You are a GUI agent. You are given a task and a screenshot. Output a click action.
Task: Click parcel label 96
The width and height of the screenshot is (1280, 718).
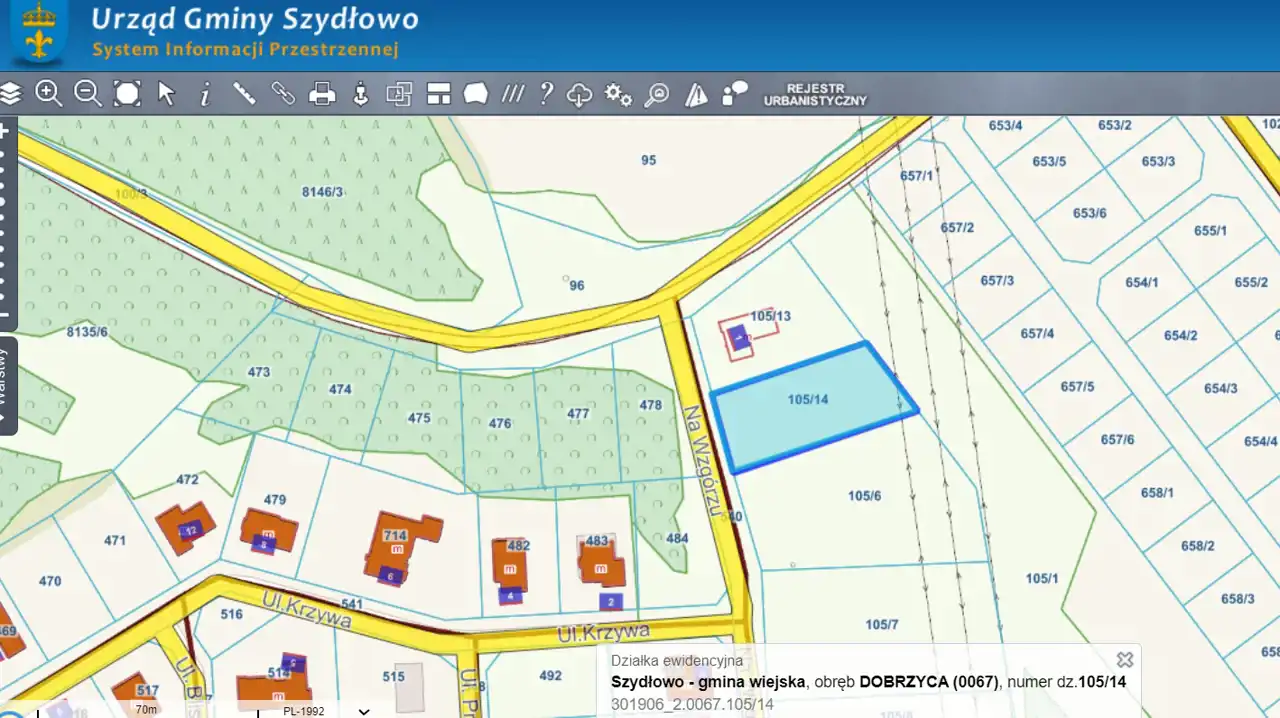(577, 285)
